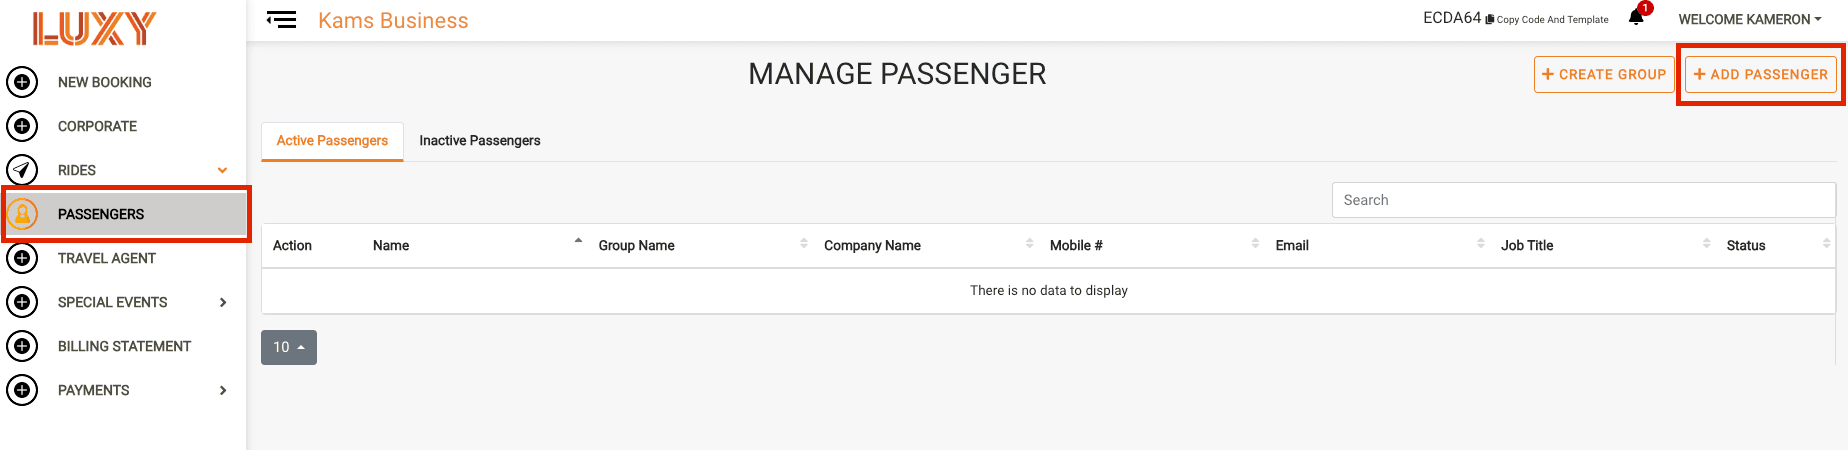Screen dimensions: 1848x450
Task: Click into the passenger Search field
Action: click(1583, 200)
